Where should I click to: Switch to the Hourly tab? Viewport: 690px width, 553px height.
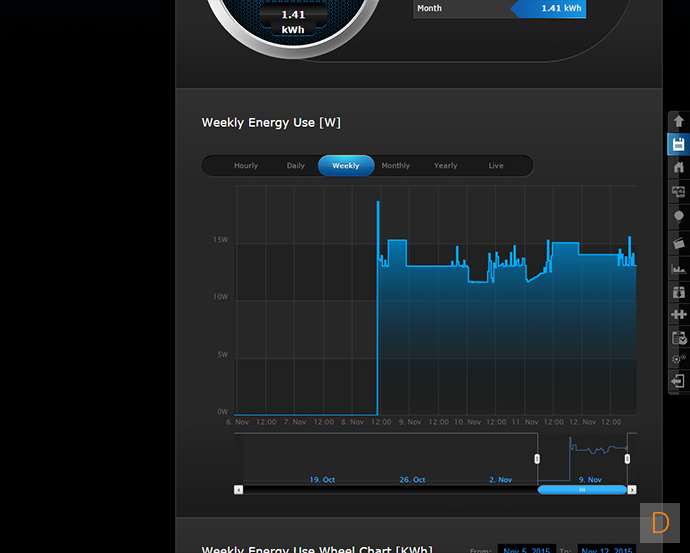(246, 166)
